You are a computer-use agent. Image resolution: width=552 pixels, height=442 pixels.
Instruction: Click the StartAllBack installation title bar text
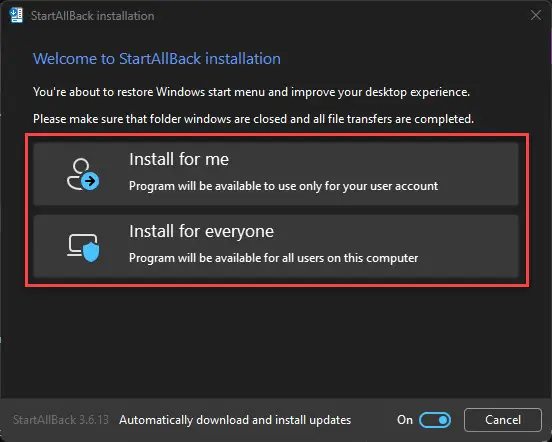[92, 16]
